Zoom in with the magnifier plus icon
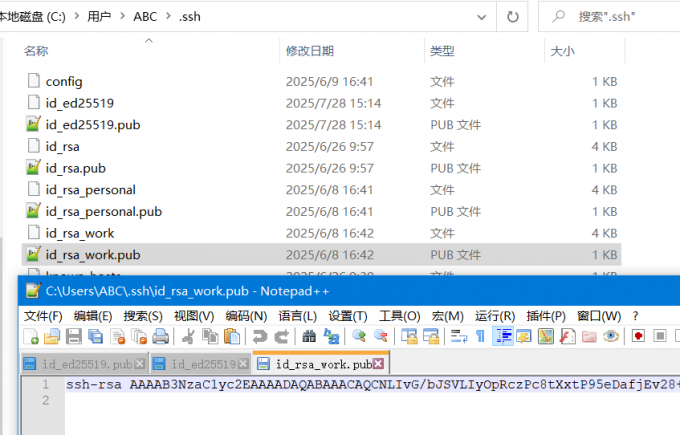The image size is (680, 435). [x=359, y=337]
